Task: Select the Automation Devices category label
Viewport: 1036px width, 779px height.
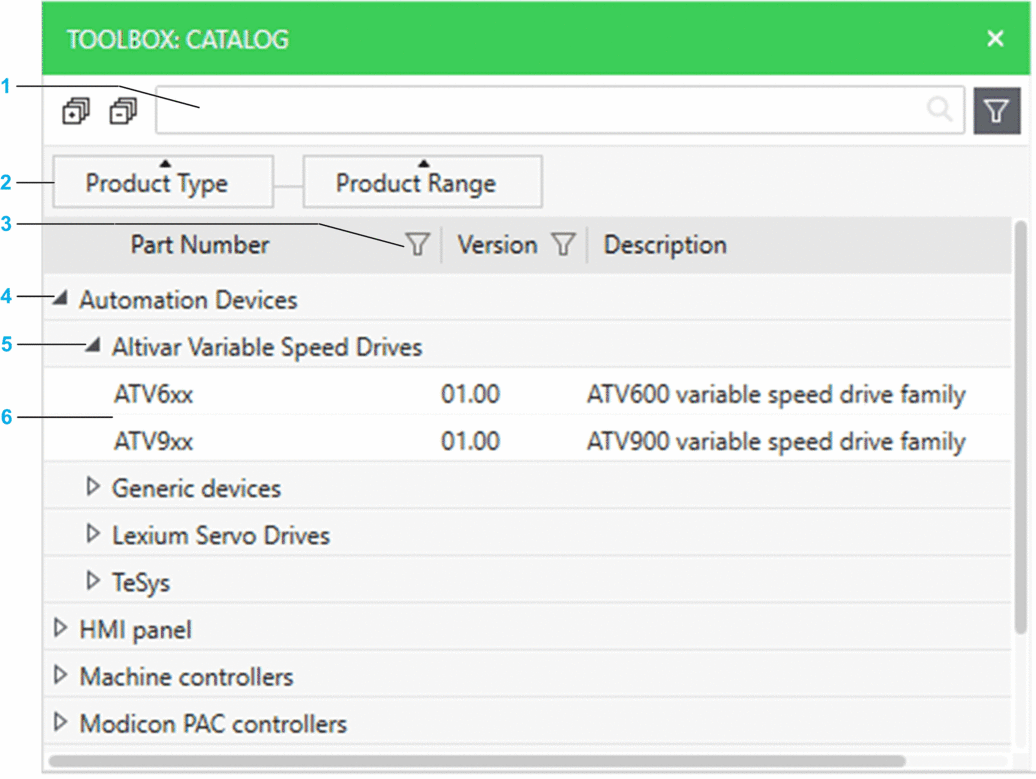Action: (x=188, y=300)
